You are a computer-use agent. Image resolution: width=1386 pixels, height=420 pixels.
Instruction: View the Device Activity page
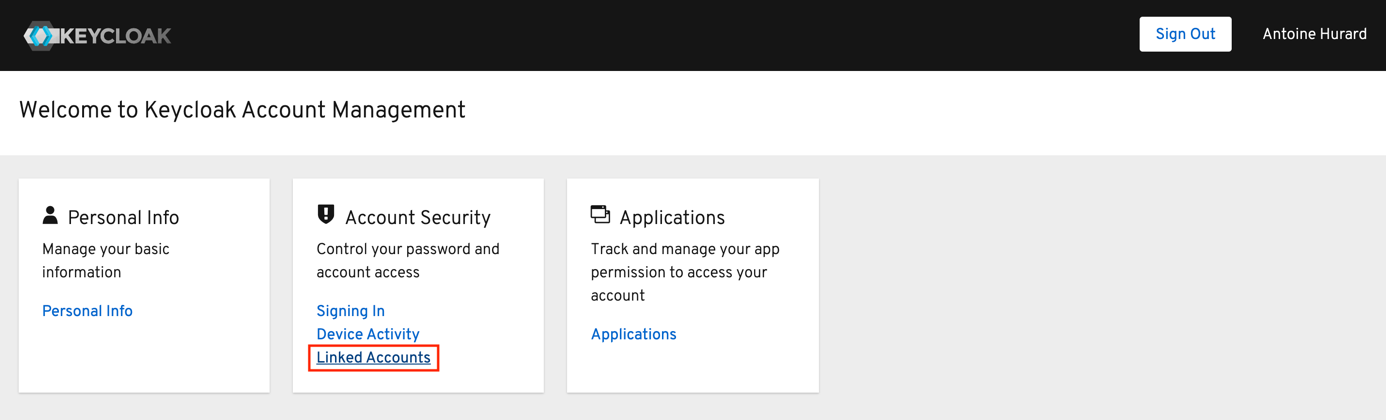click(x=368, y=334)
